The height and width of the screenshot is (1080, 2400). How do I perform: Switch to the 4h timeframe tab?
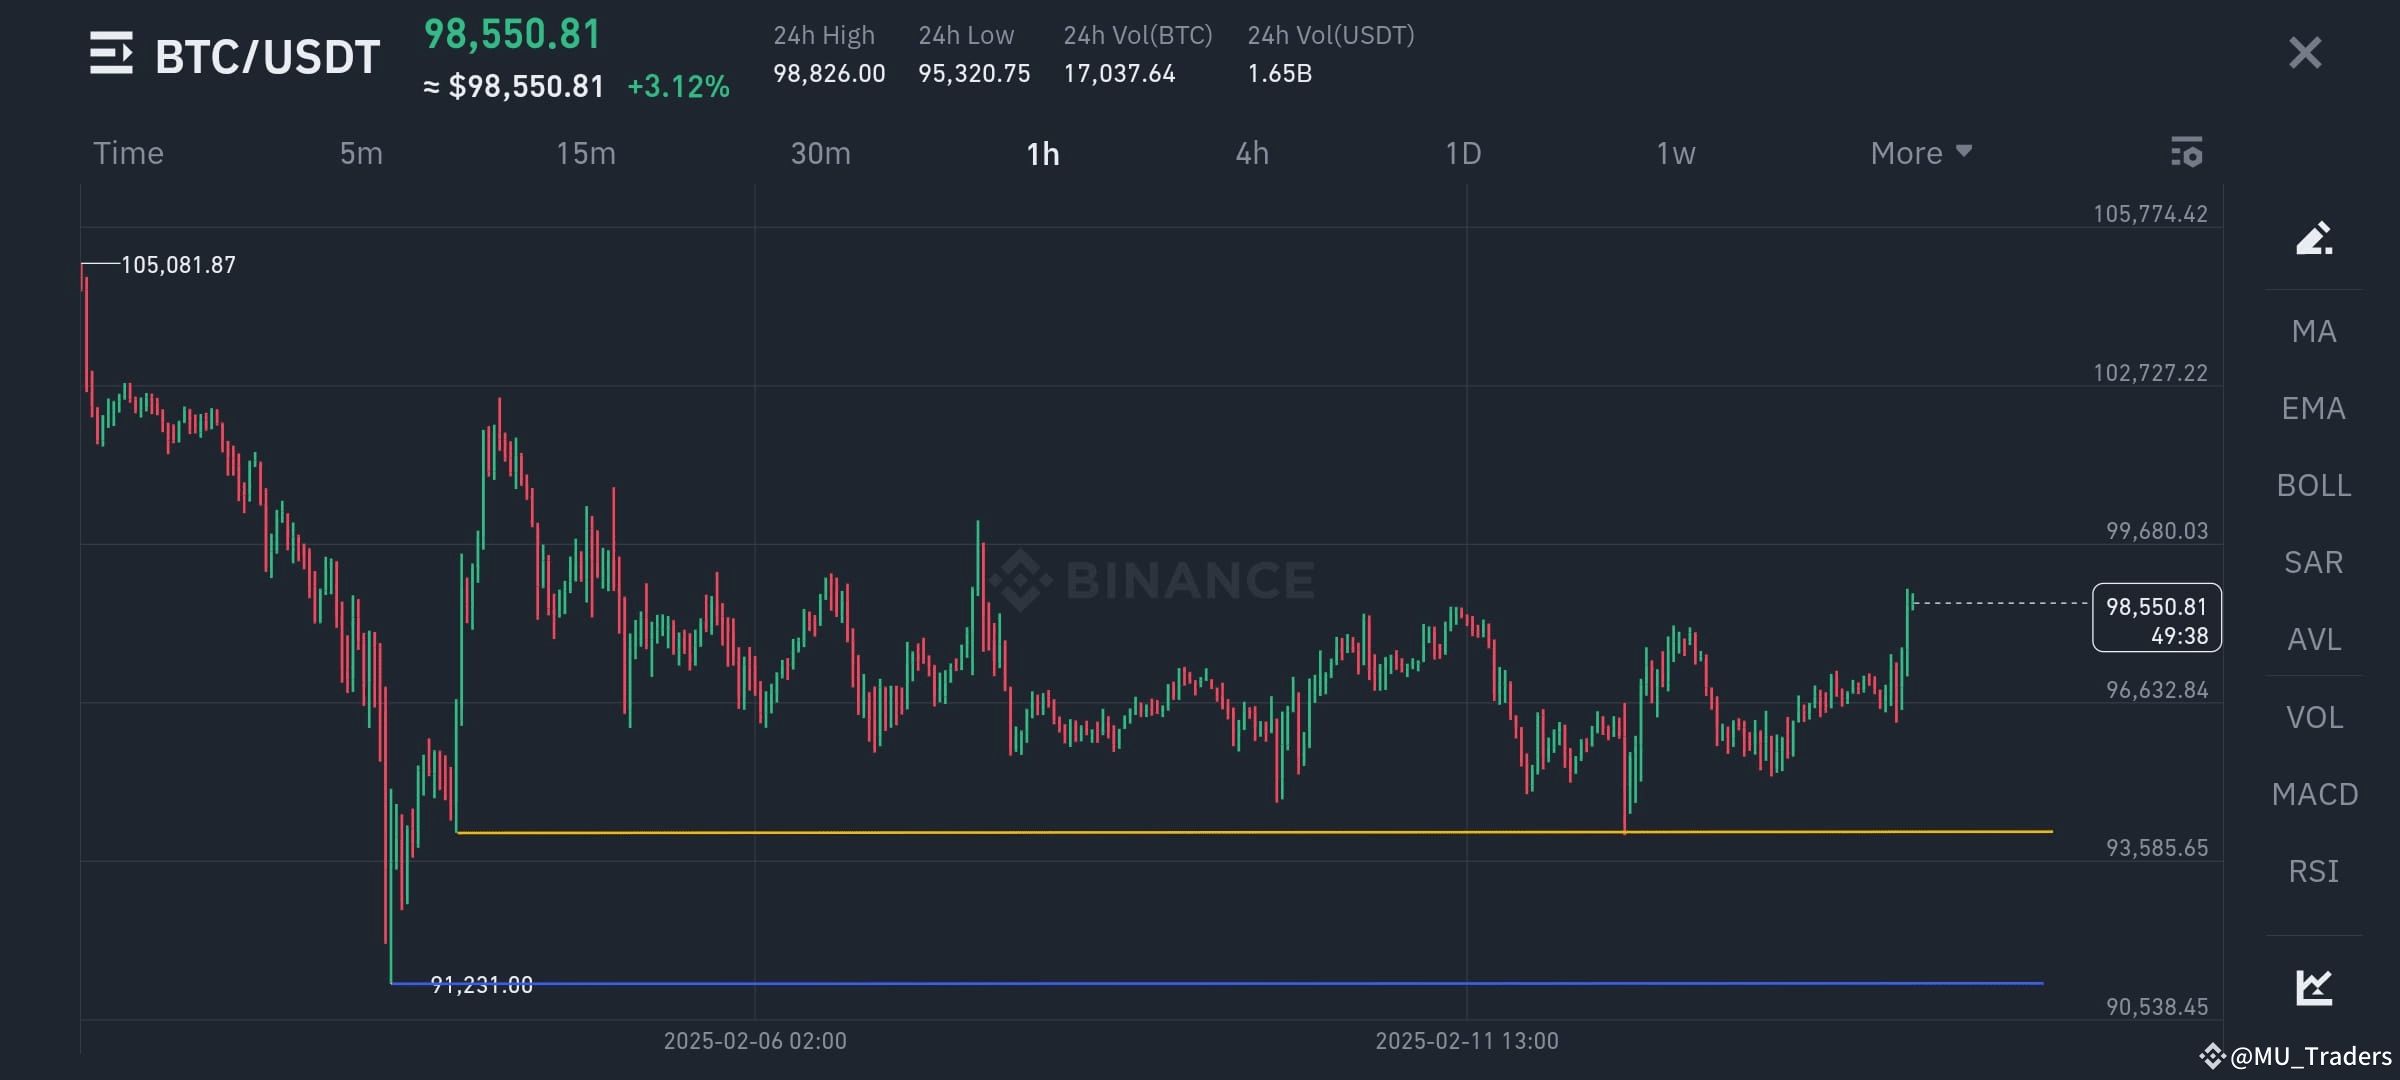click(1252, 153)
